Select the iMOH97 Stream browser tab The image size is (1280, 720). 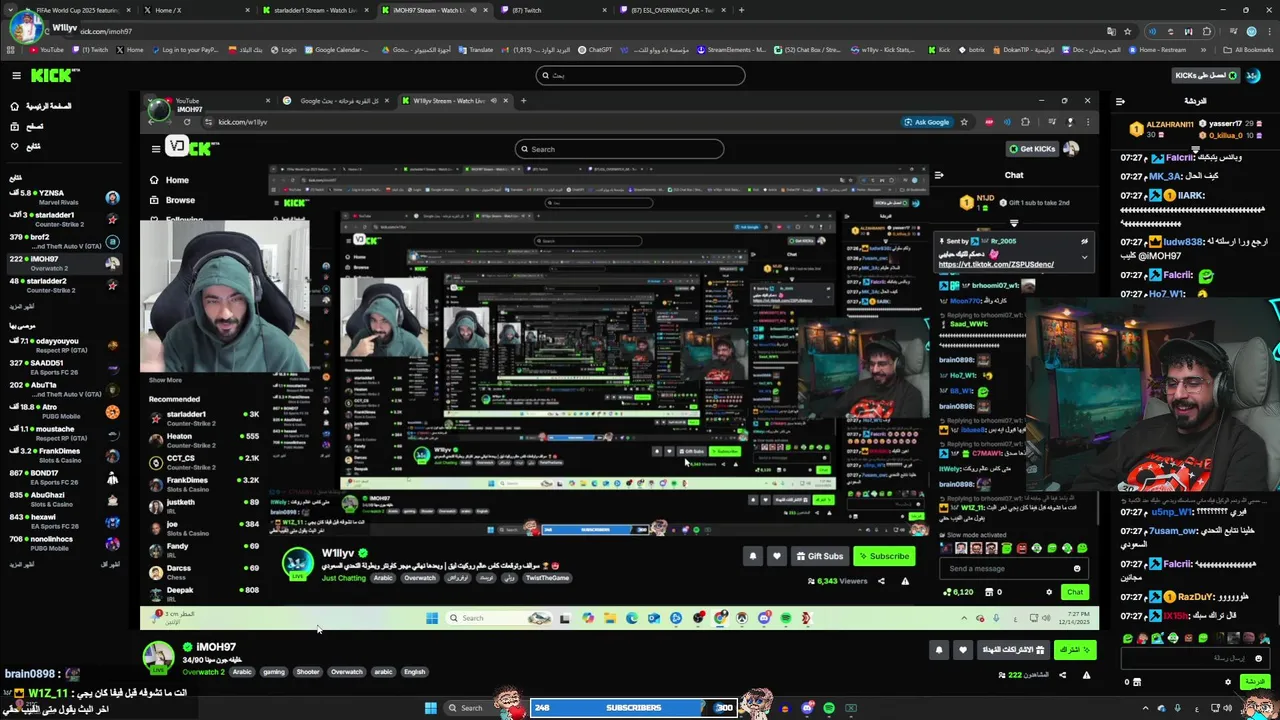tap(435, 10)
